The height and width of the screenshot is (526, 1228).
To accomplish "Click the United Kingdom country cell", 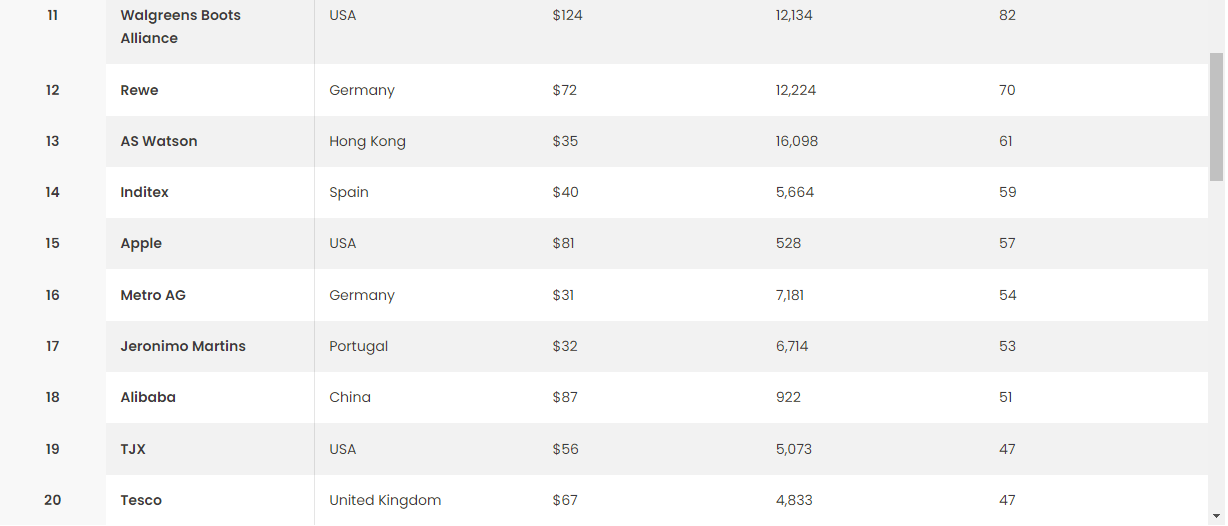I will (385, 500).
